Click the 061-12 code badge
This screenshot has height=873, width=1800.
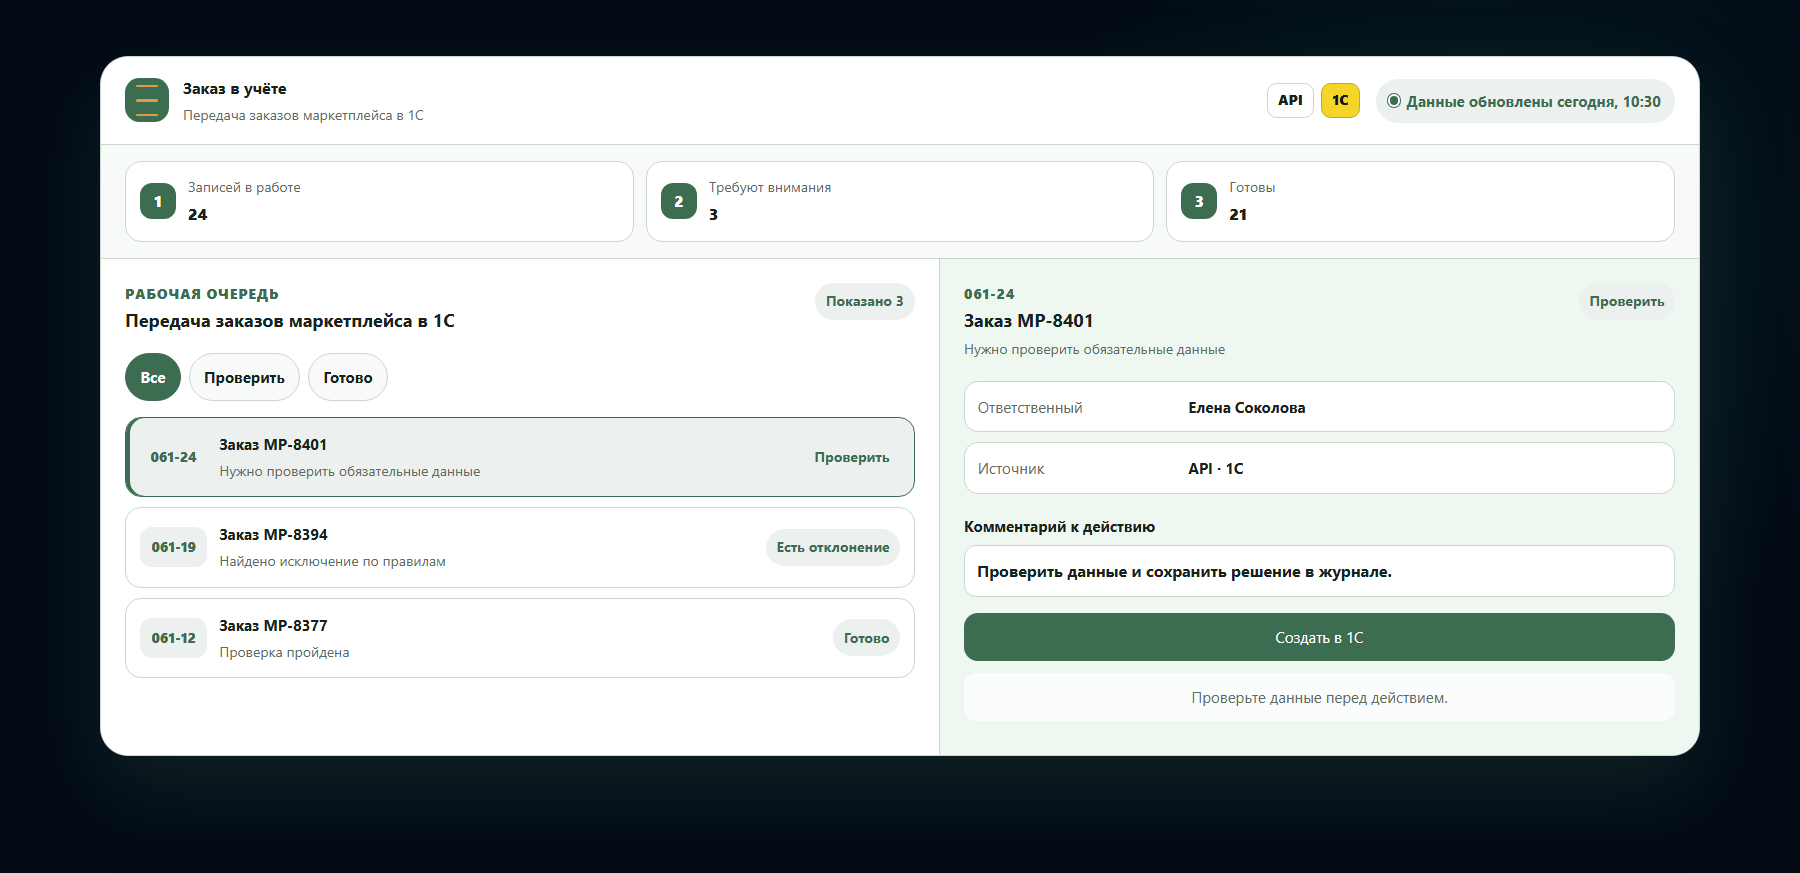tap(174, 638)
